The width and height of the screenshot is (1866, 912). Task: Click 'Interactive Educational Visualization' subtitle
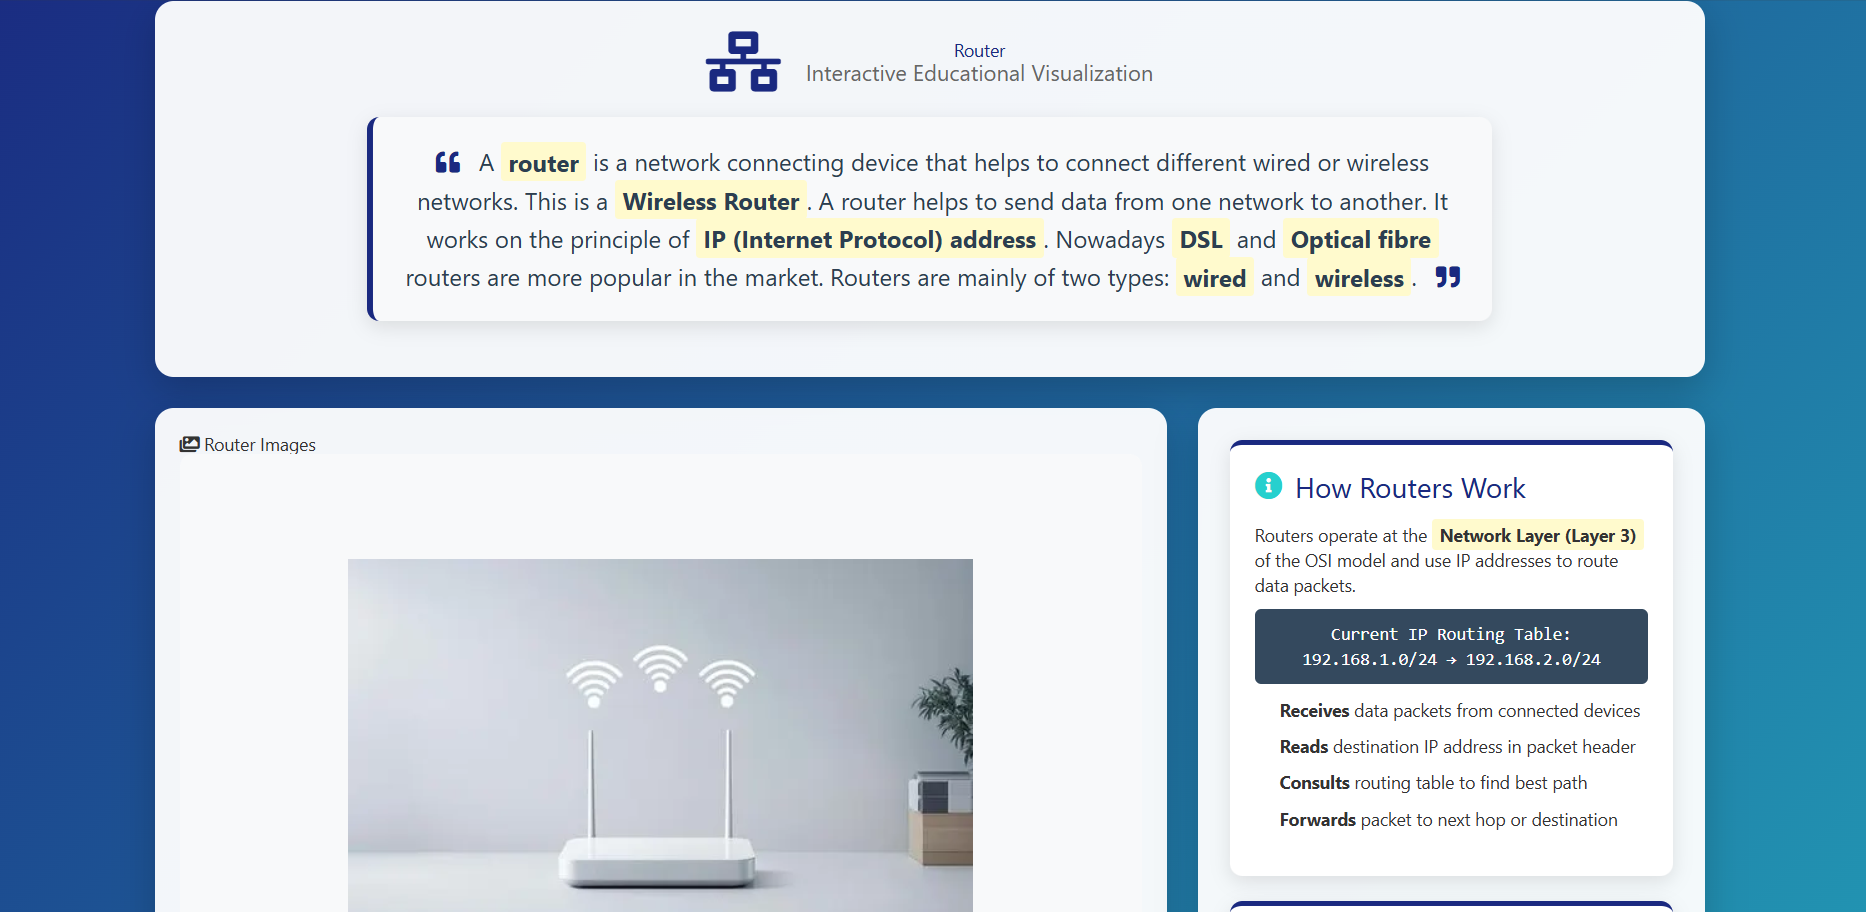point(979,74)
